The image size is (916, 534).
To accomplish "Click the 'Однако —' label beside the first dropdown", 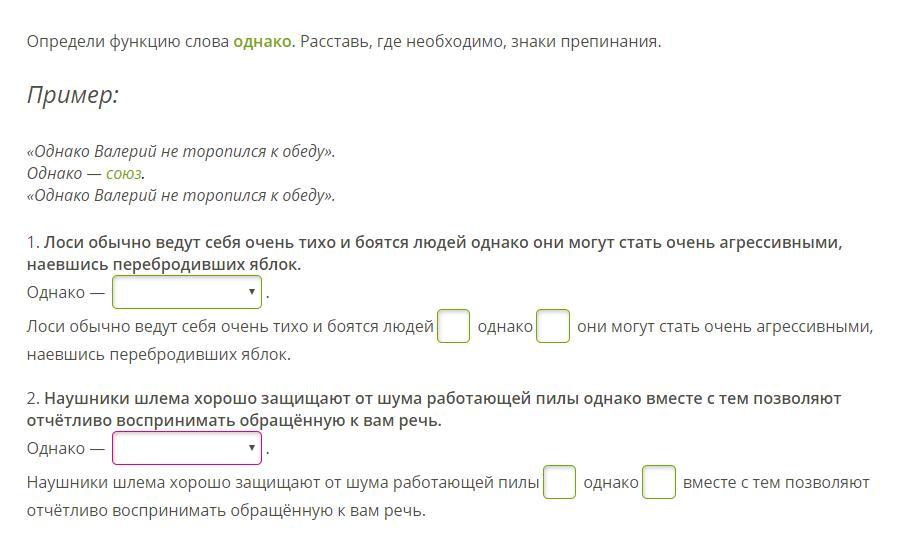I will coord(66,293).
